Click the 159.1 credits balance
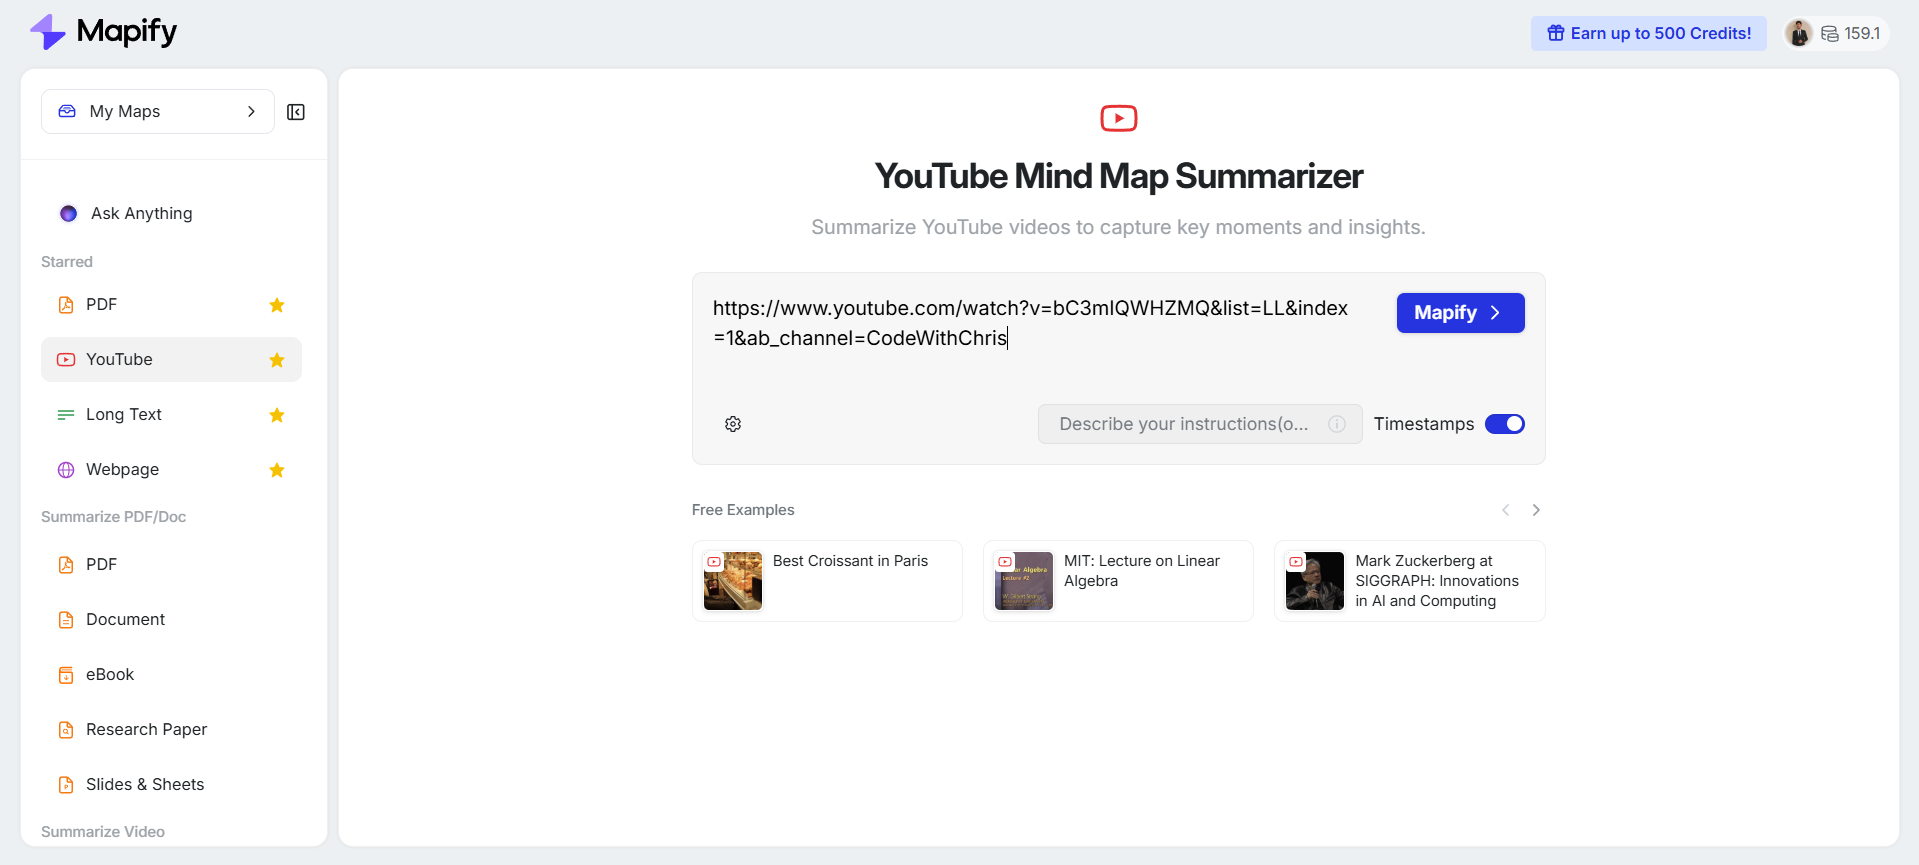 tap(1862, 33)
